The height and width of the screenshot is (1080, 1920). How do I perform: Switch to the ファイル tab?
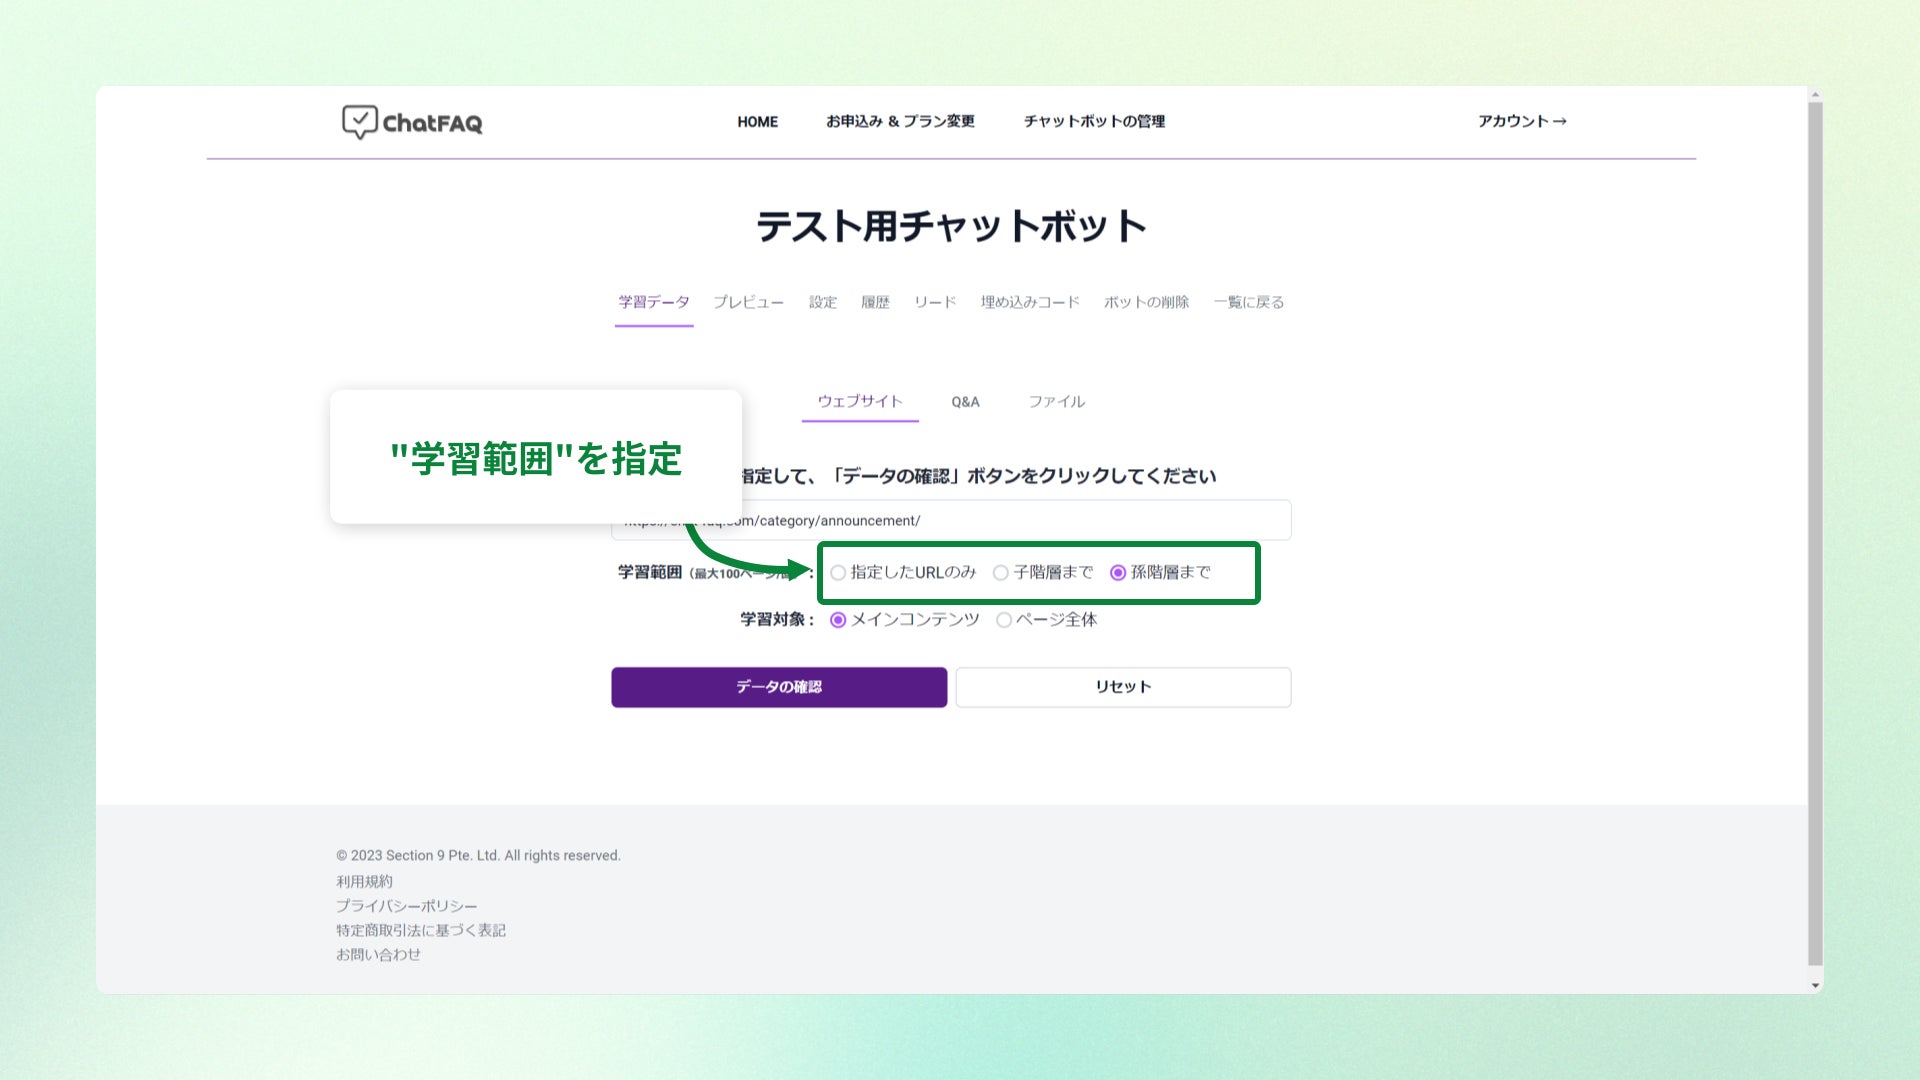[x=1056, y=402]
